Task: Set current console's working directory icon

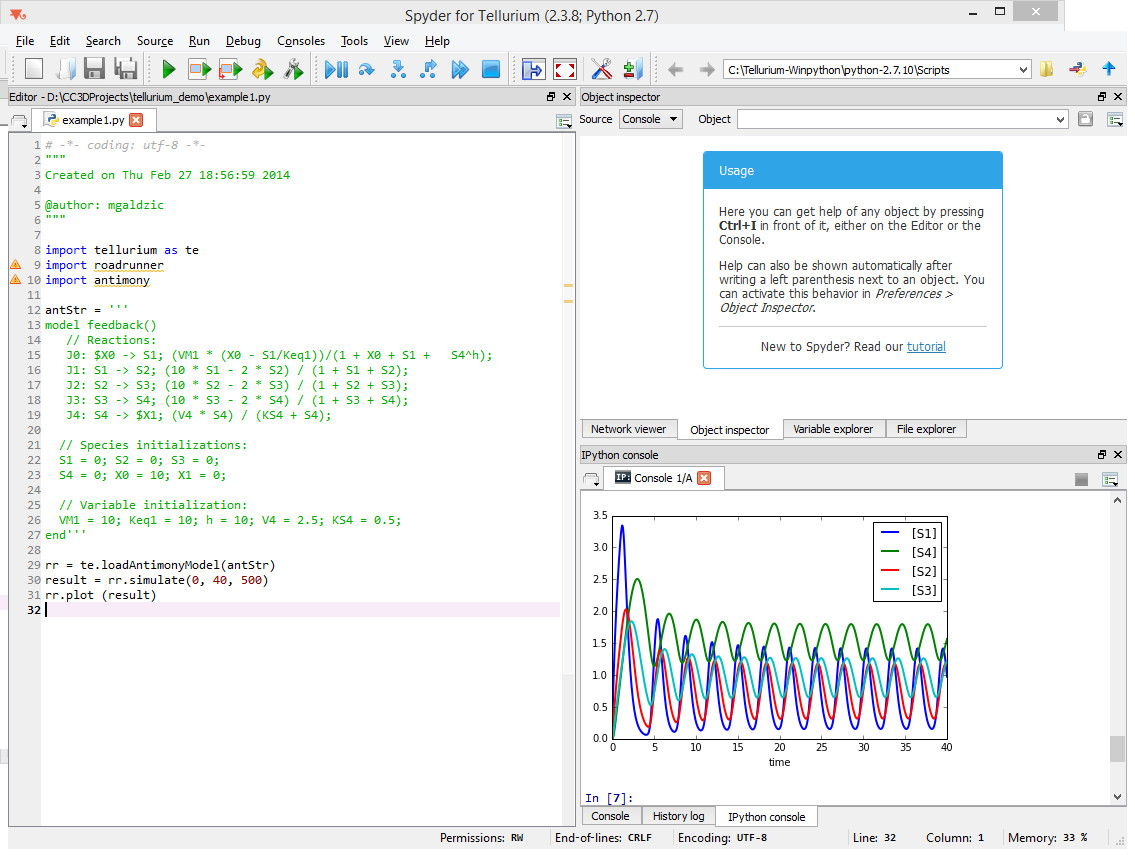Action: point(1078,70)
